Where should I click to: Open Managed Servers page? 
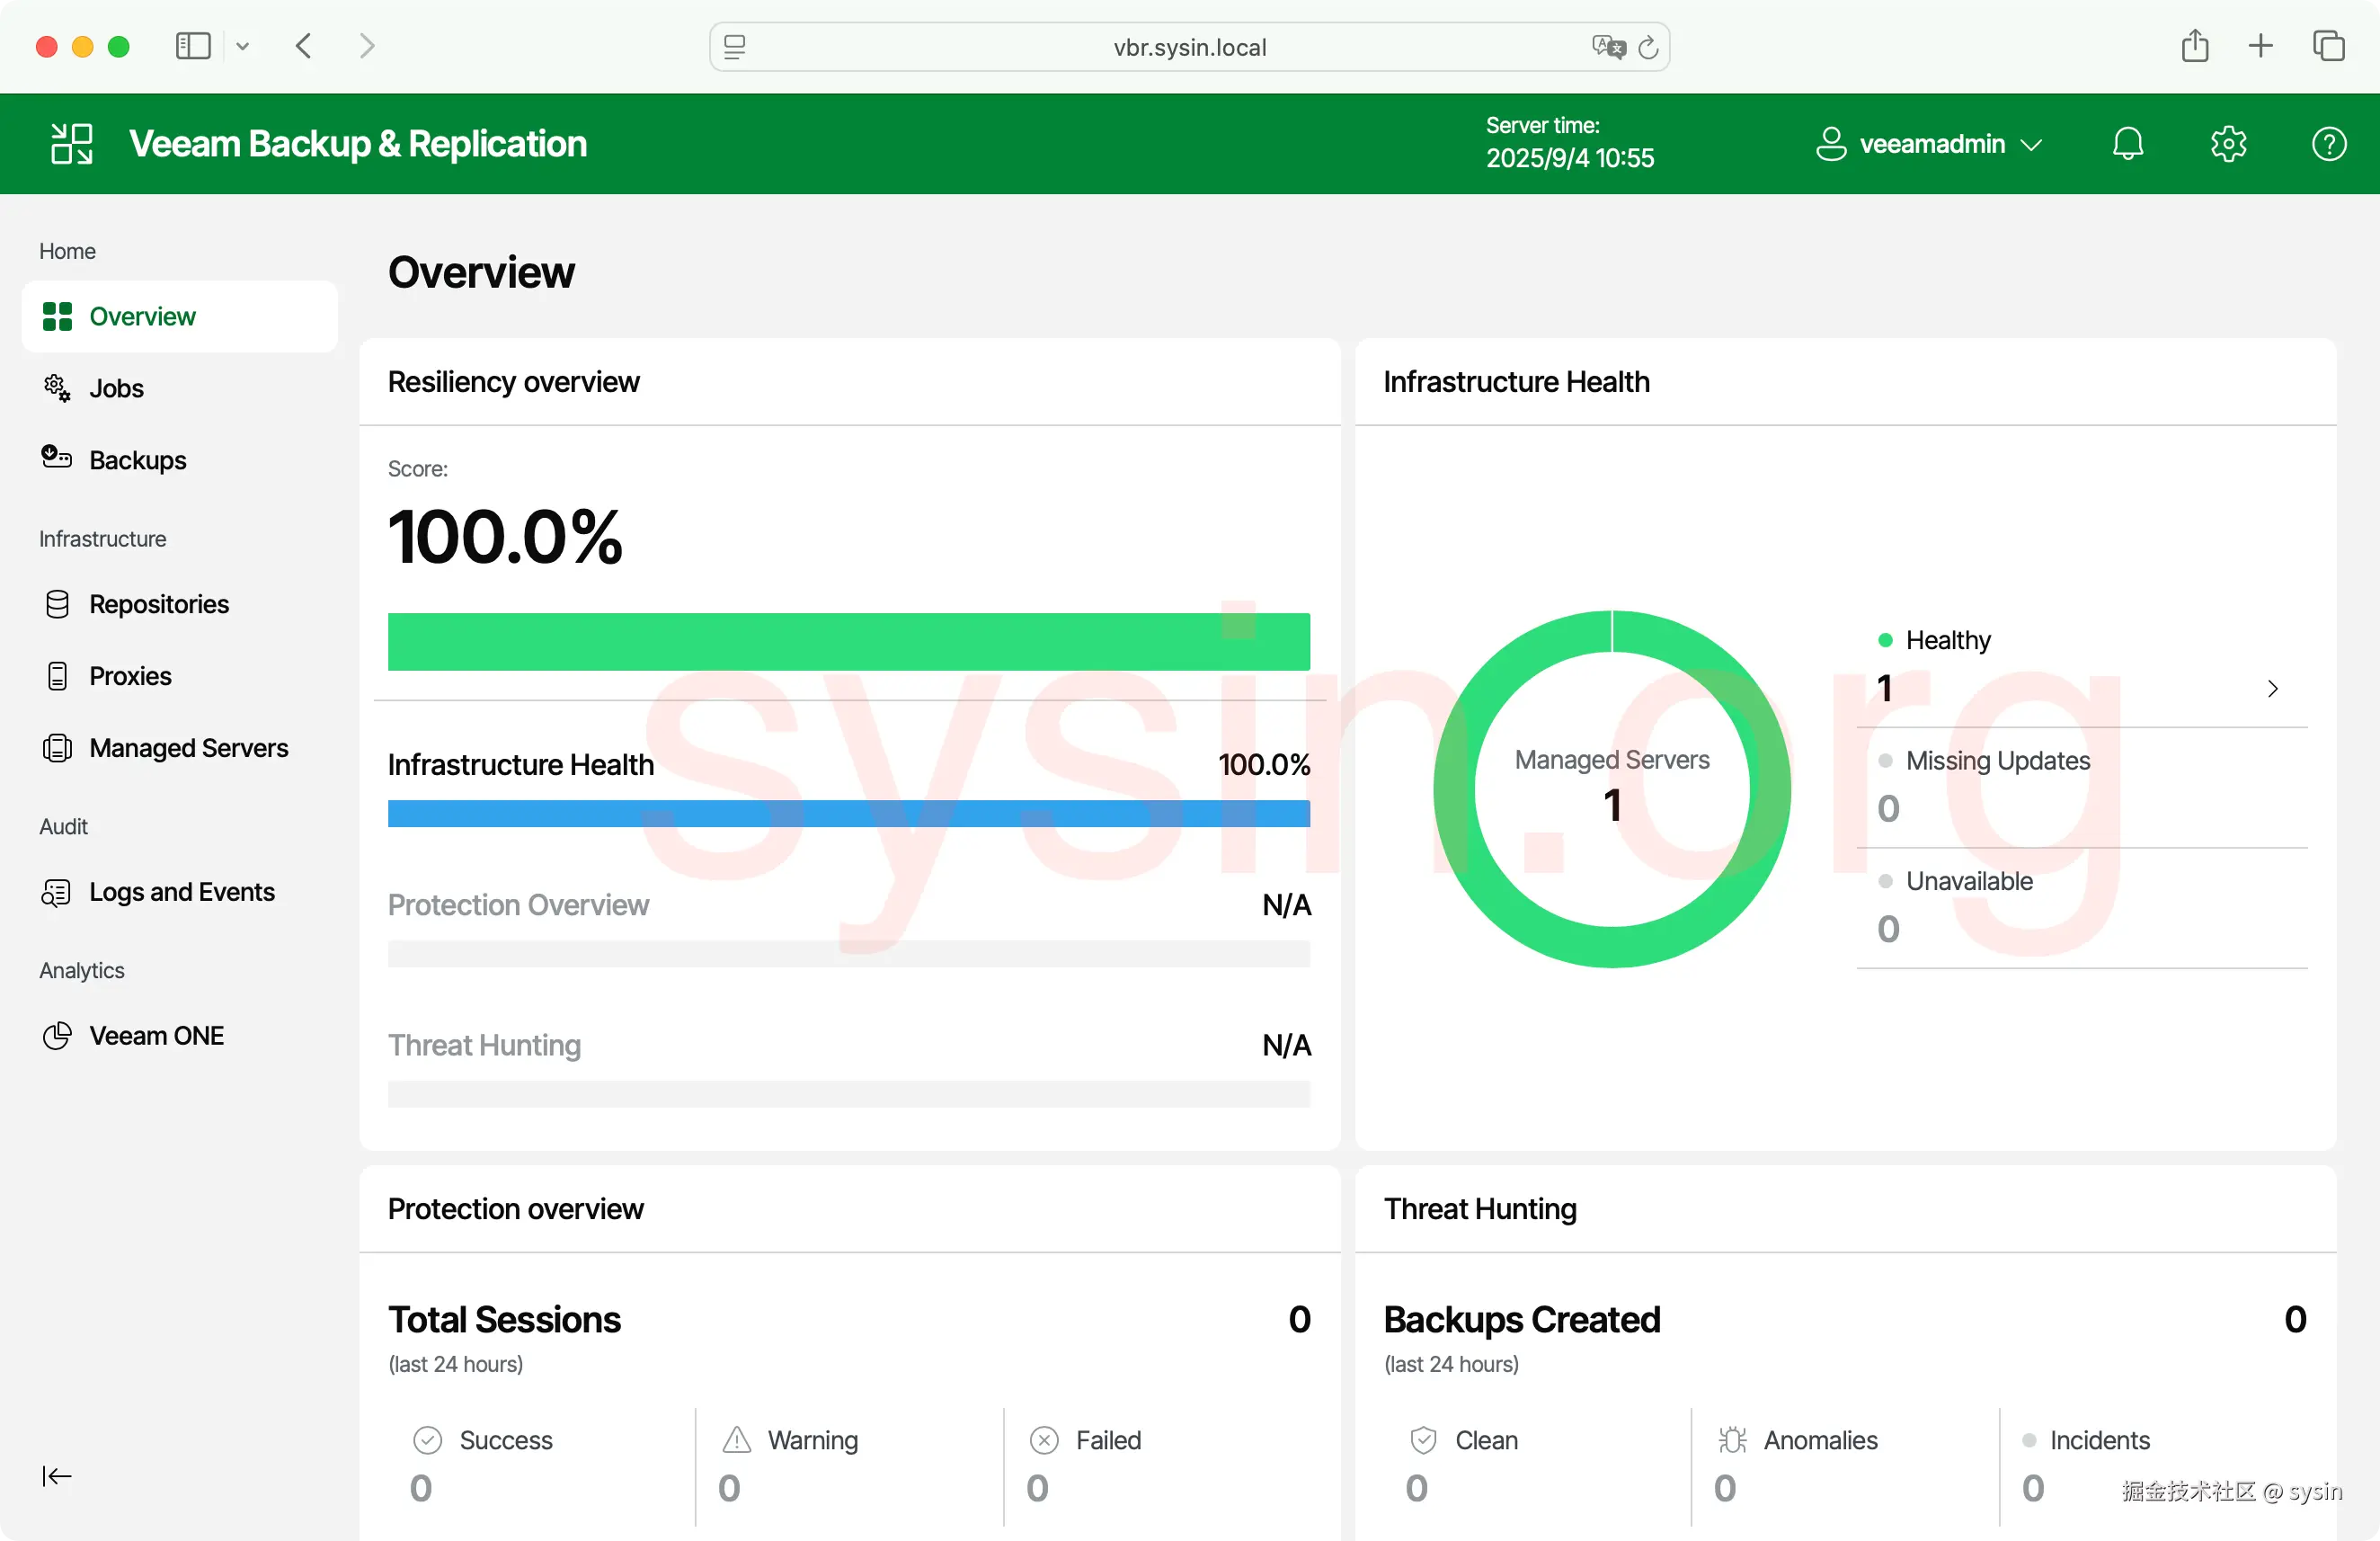[x=188, y=748]
